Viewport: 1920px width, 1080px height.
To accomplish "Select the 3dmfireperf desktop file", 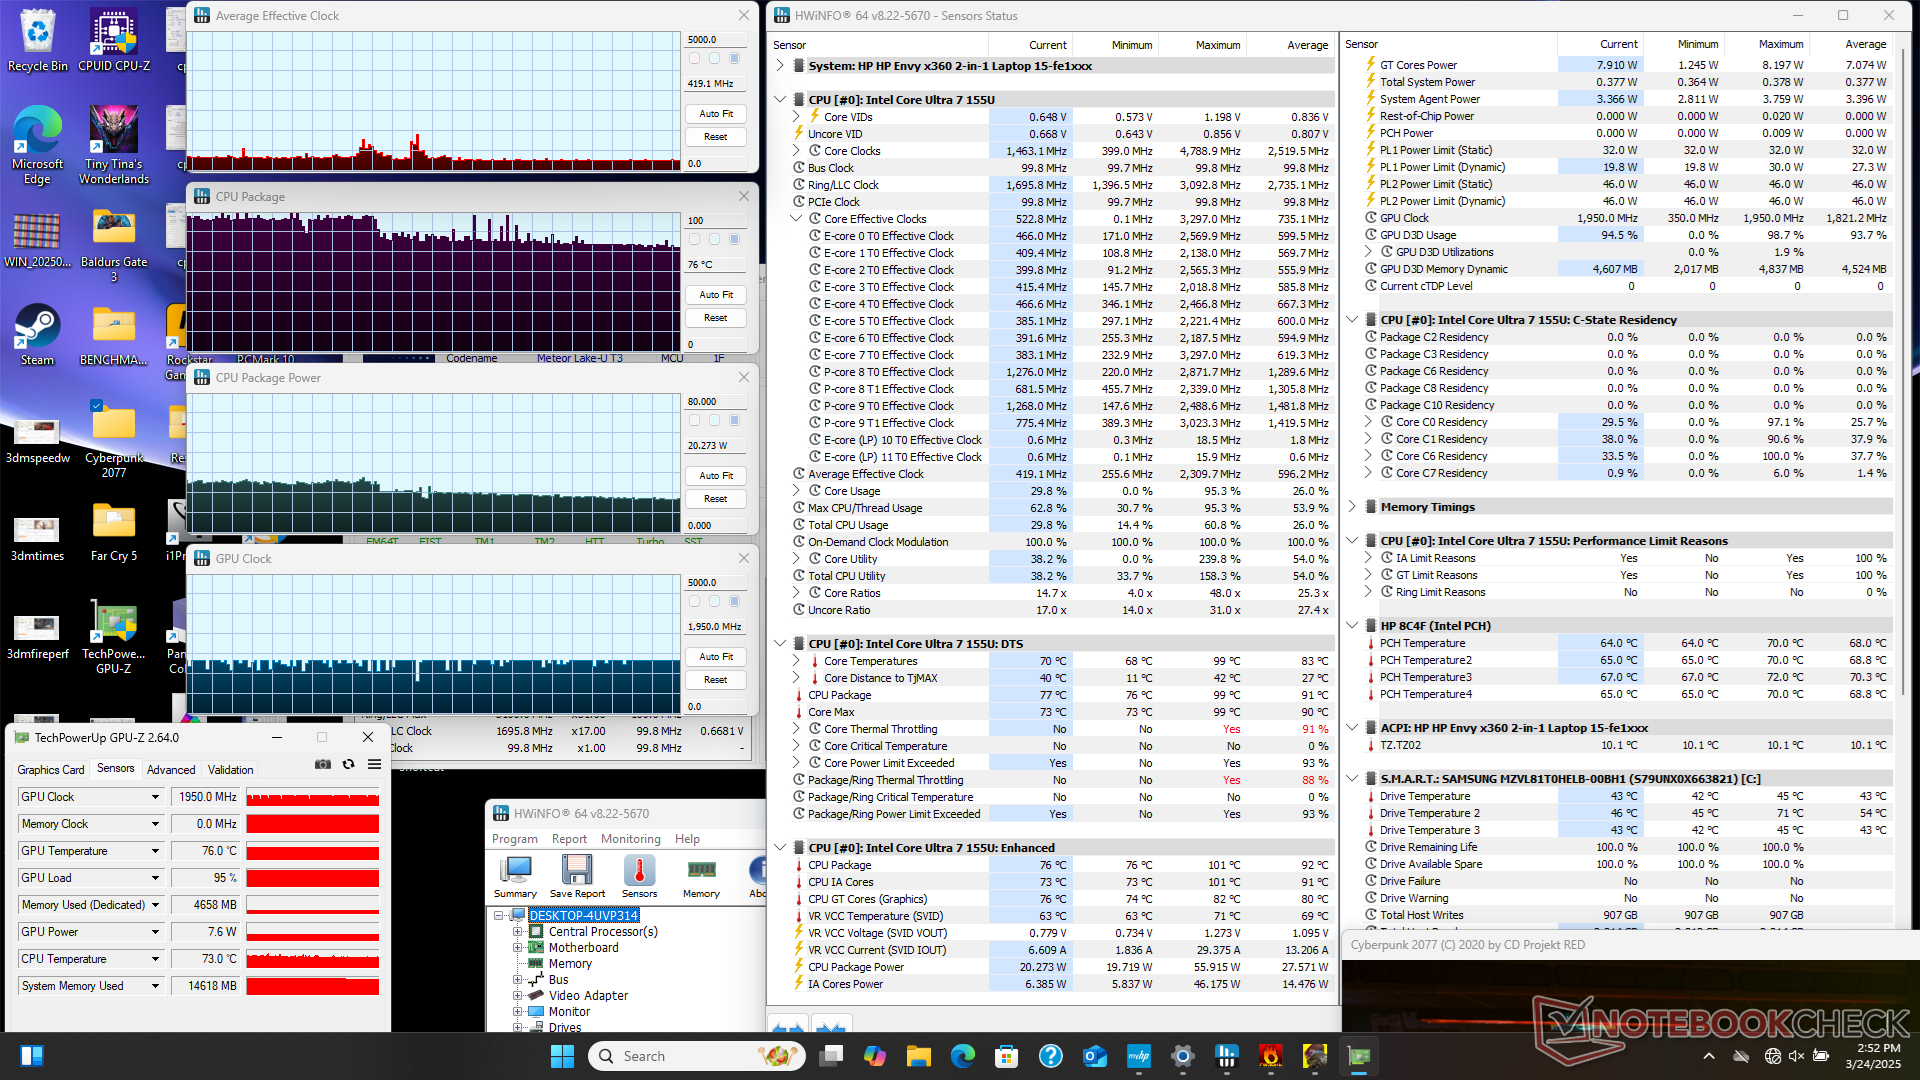I will click(x=37, y=637).
